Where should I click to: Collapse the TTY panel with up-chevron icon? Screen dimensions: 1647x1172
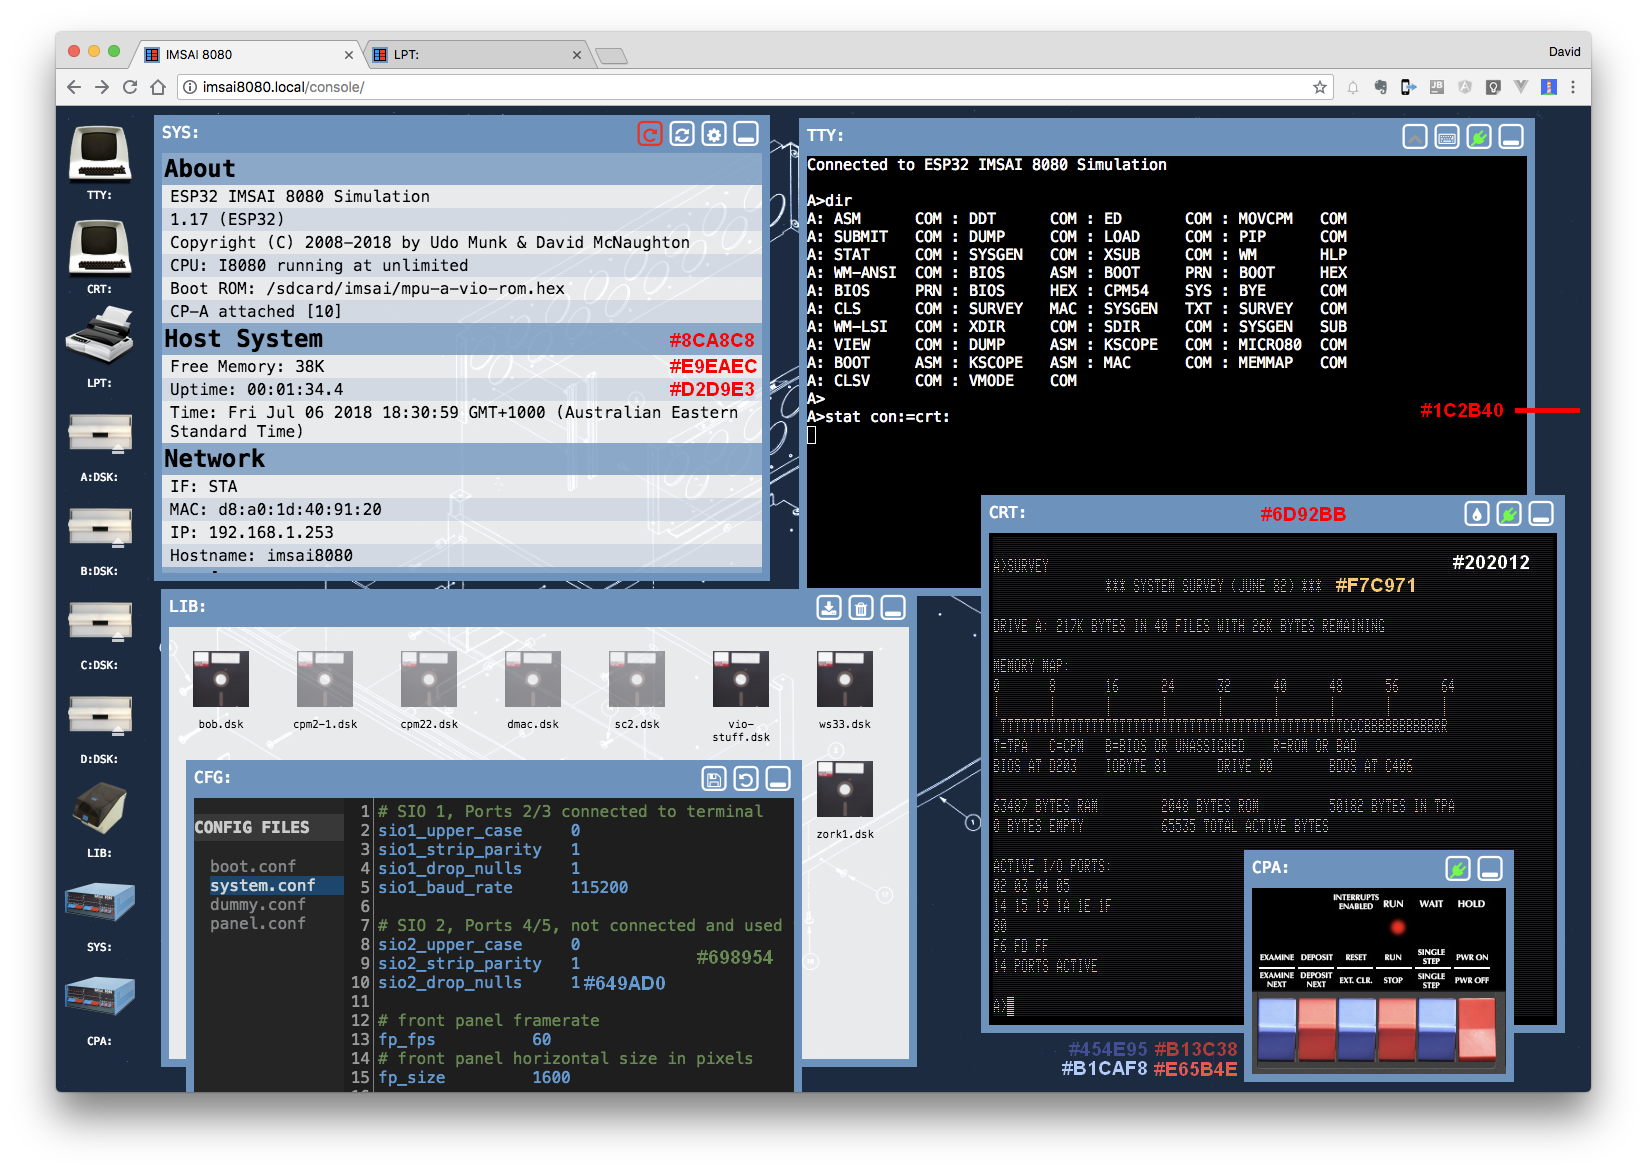point(1415,137)
